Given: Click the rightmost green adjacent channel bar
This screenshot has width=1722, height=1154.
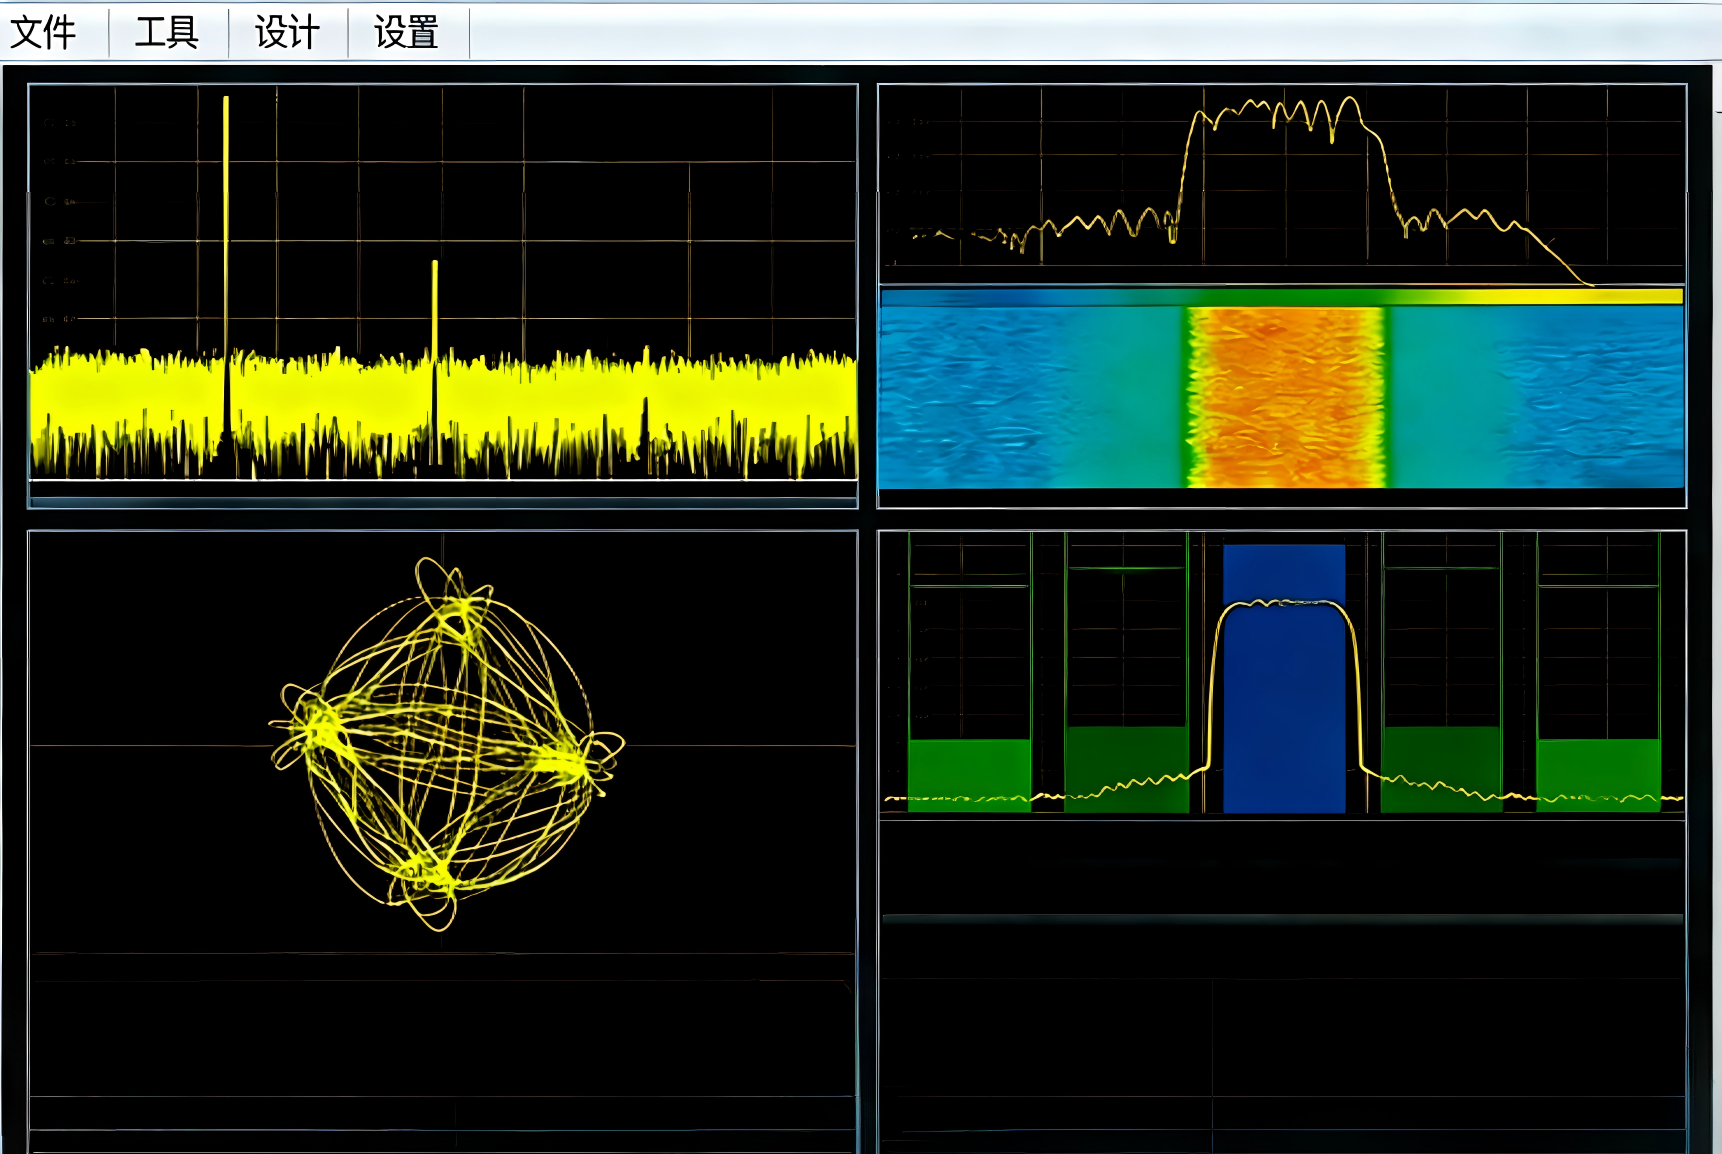Looking at the screenshot, I should [x=1598, y=775].
